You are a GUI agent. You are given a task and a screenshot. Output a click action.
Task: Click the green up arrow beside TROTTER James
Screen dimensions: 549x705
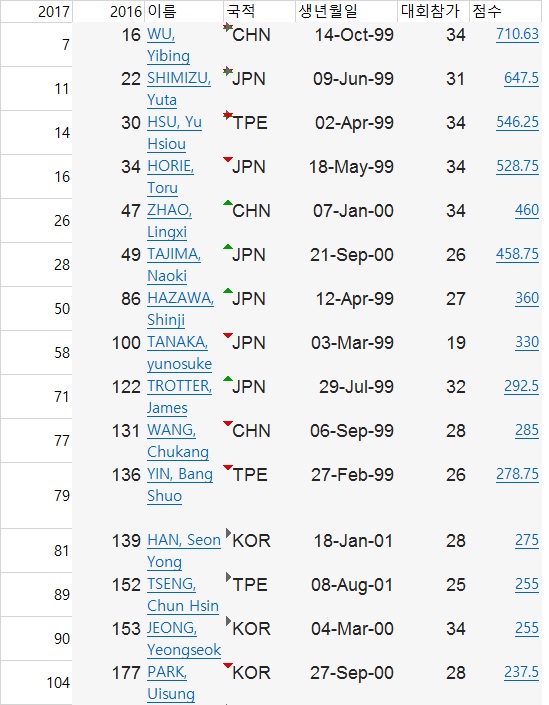(228, 379)
